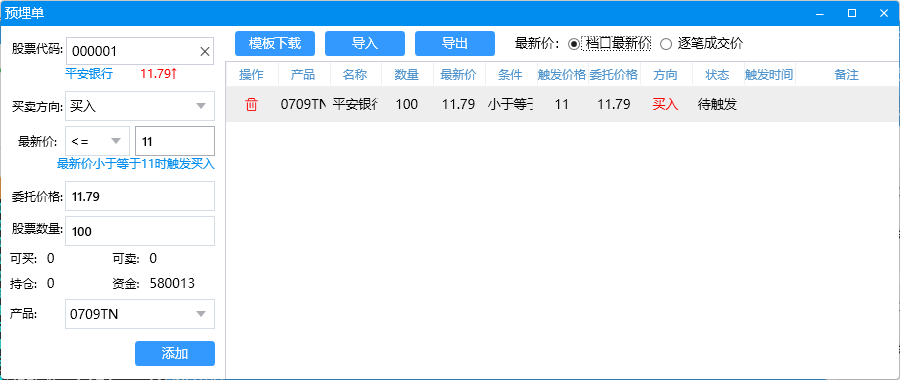Click the hint 最新价小于等于11时触发买入
The width and height of the screenshot is (900, 380).
pyautogui.click(x=135, y=164)
